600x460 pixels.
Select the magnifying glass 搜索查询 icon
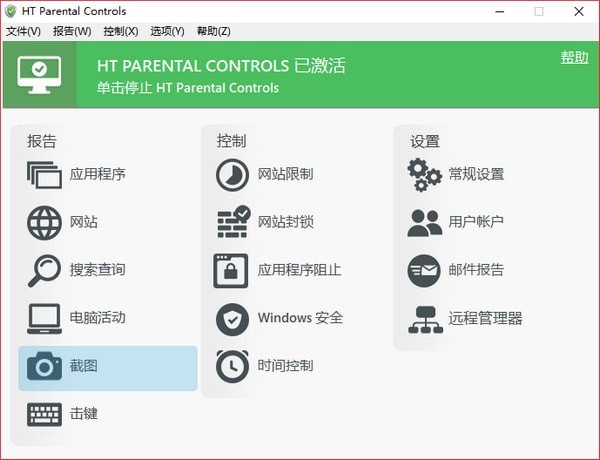click(x=44, y=271)
